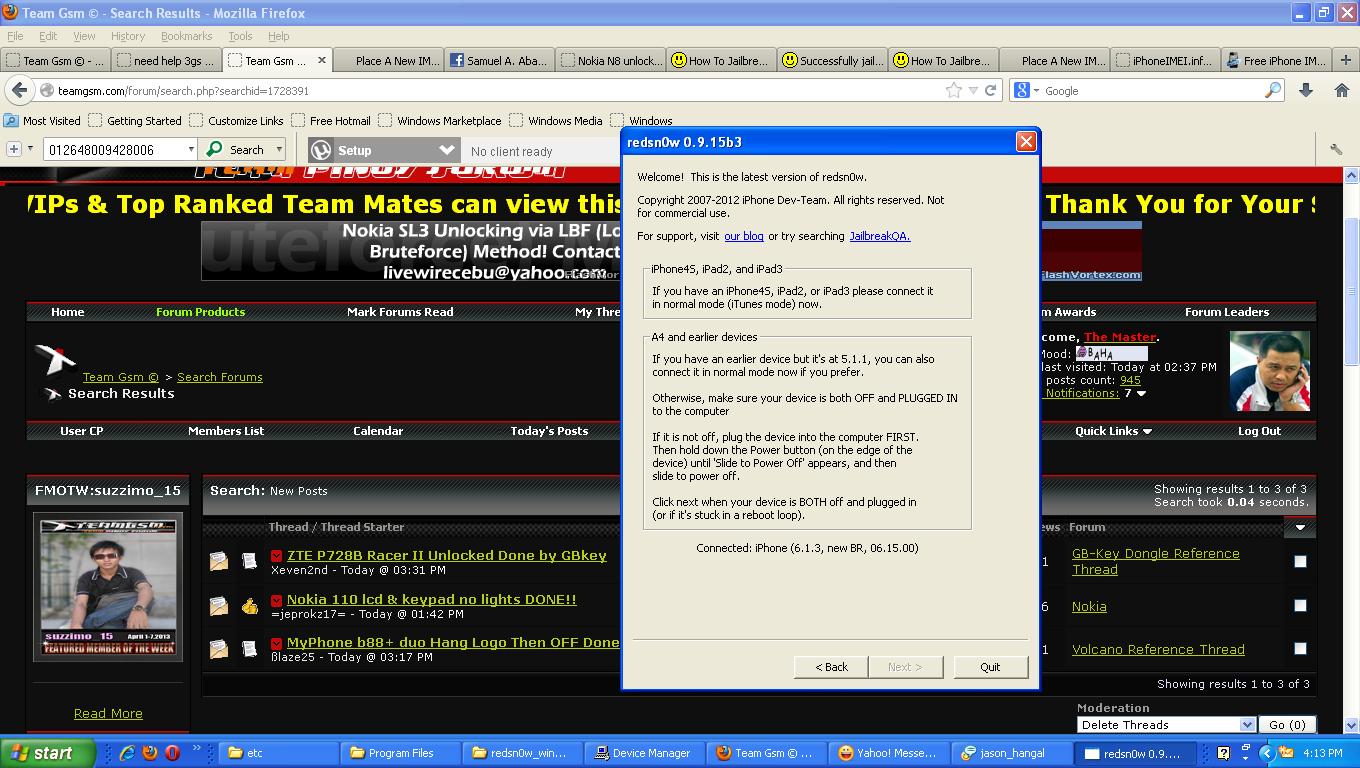Open Firefox Downloads arrow icon
1360x768 pixels.
tap(1306, 90)
